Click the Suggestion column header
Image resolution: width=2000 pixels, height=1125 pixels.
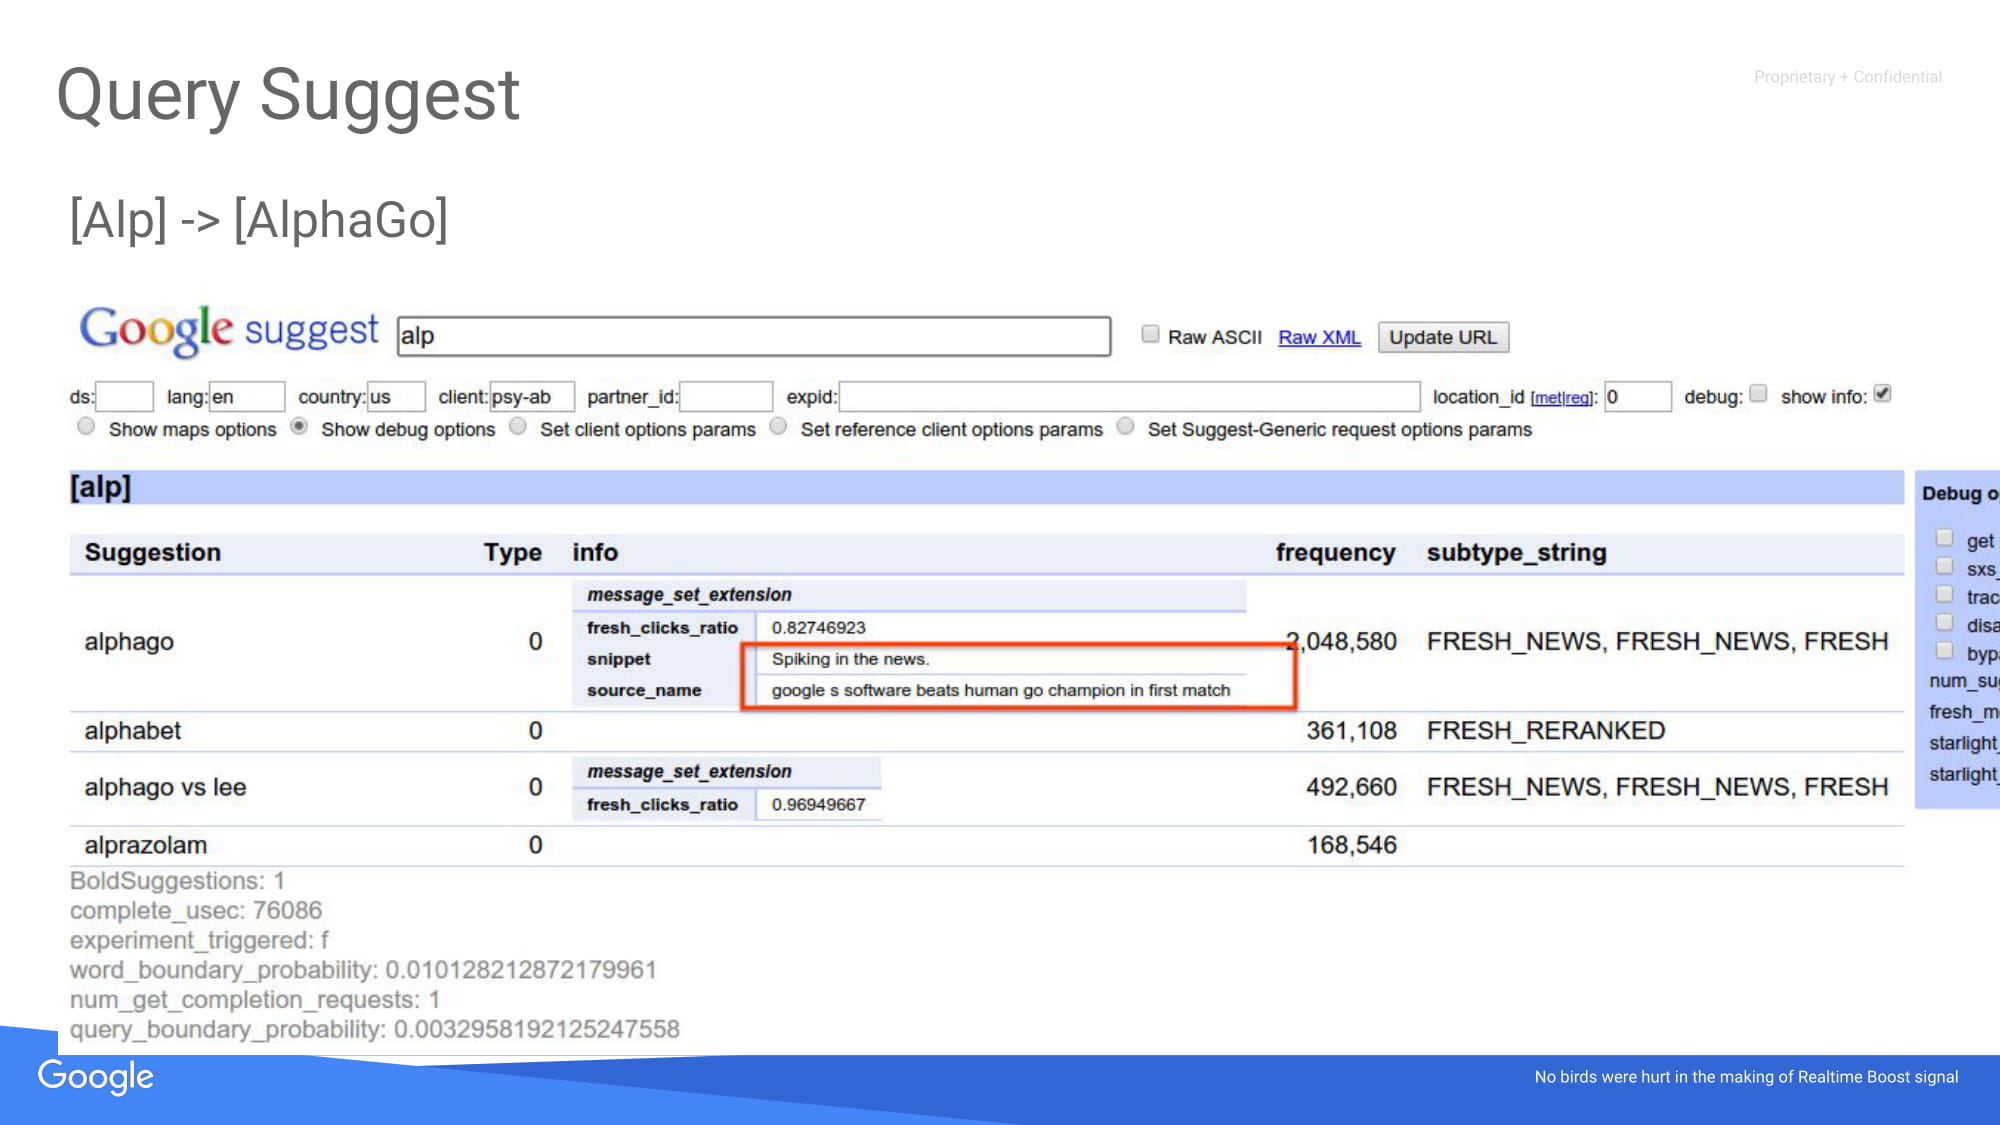pyautogui.click(x=153, y=552)
